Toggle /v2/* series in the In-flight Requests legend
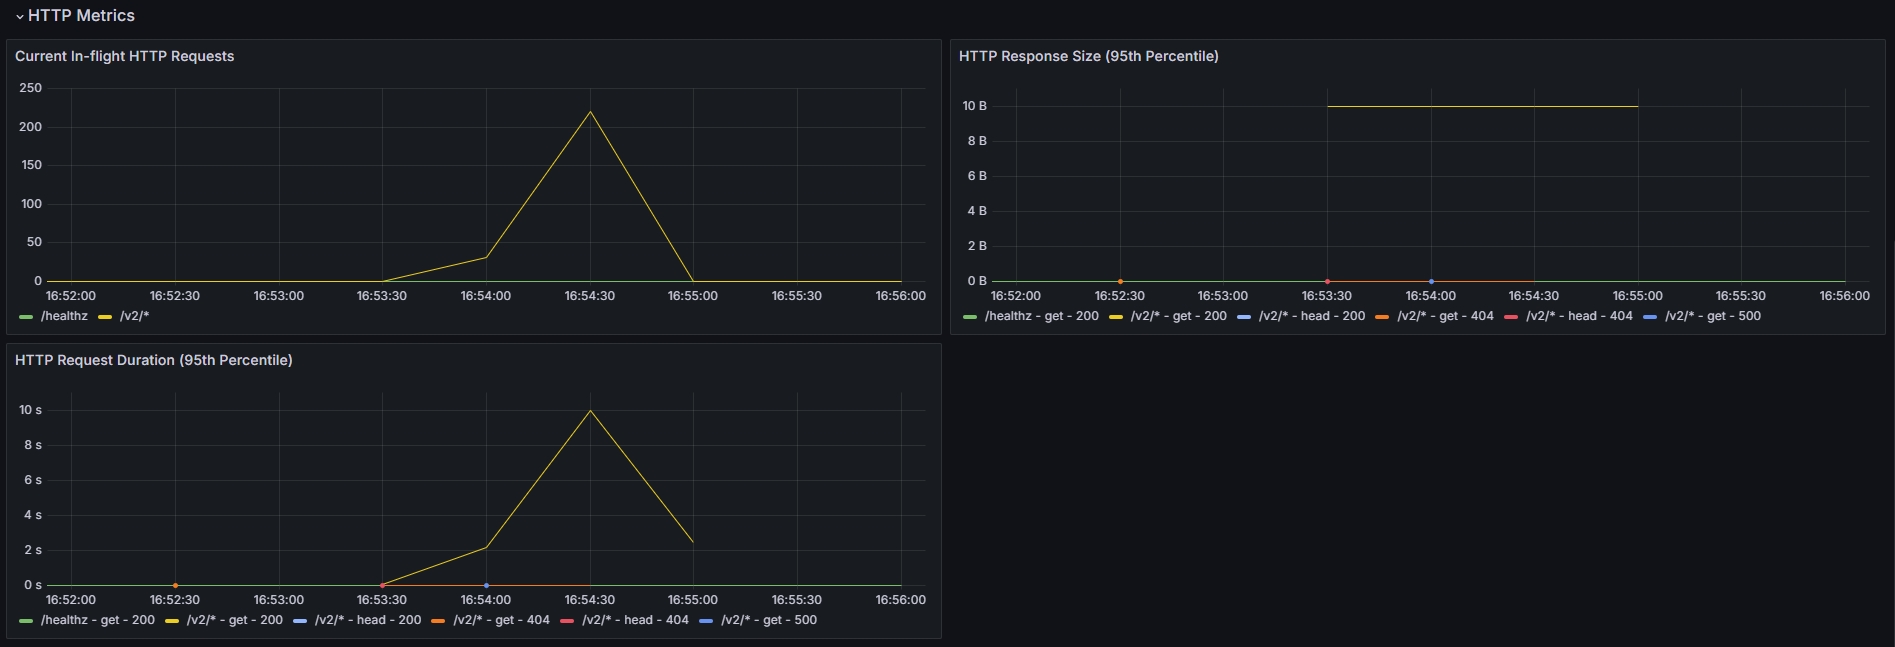 coord(134,316)
